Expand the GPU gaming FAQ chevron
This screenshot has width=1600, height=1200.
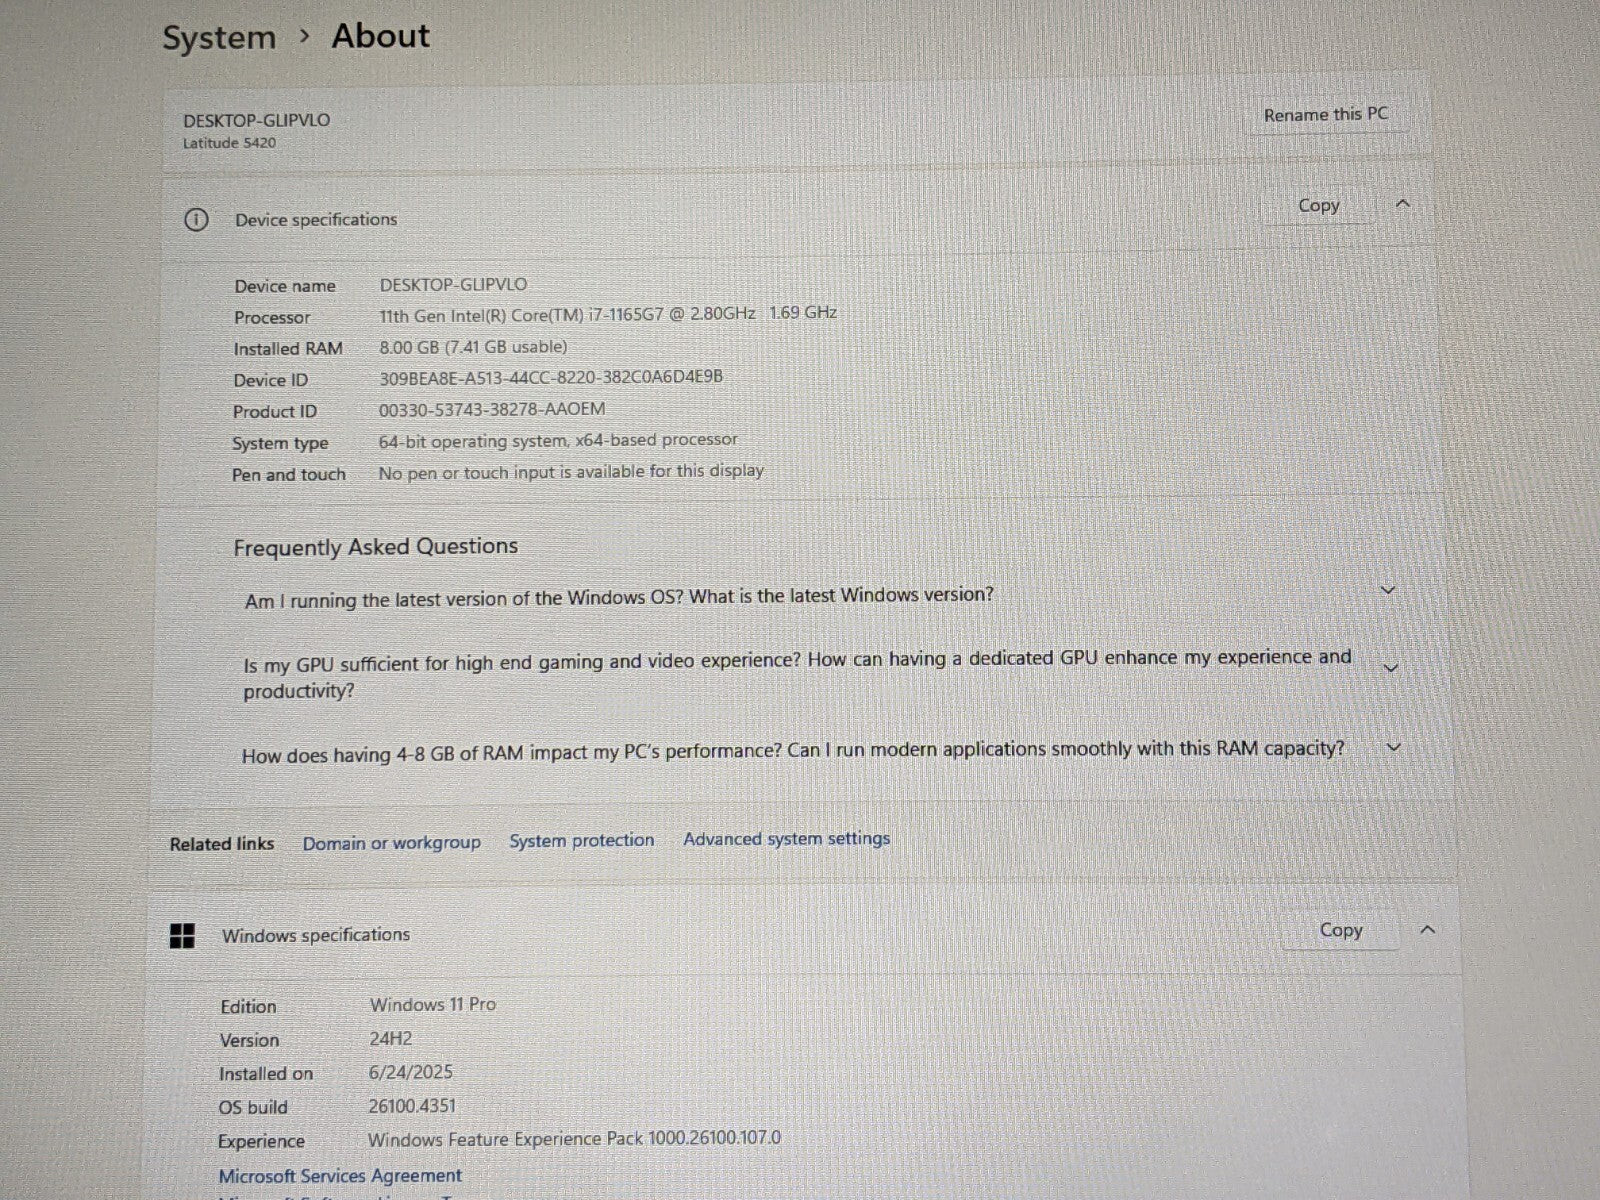1390,667
